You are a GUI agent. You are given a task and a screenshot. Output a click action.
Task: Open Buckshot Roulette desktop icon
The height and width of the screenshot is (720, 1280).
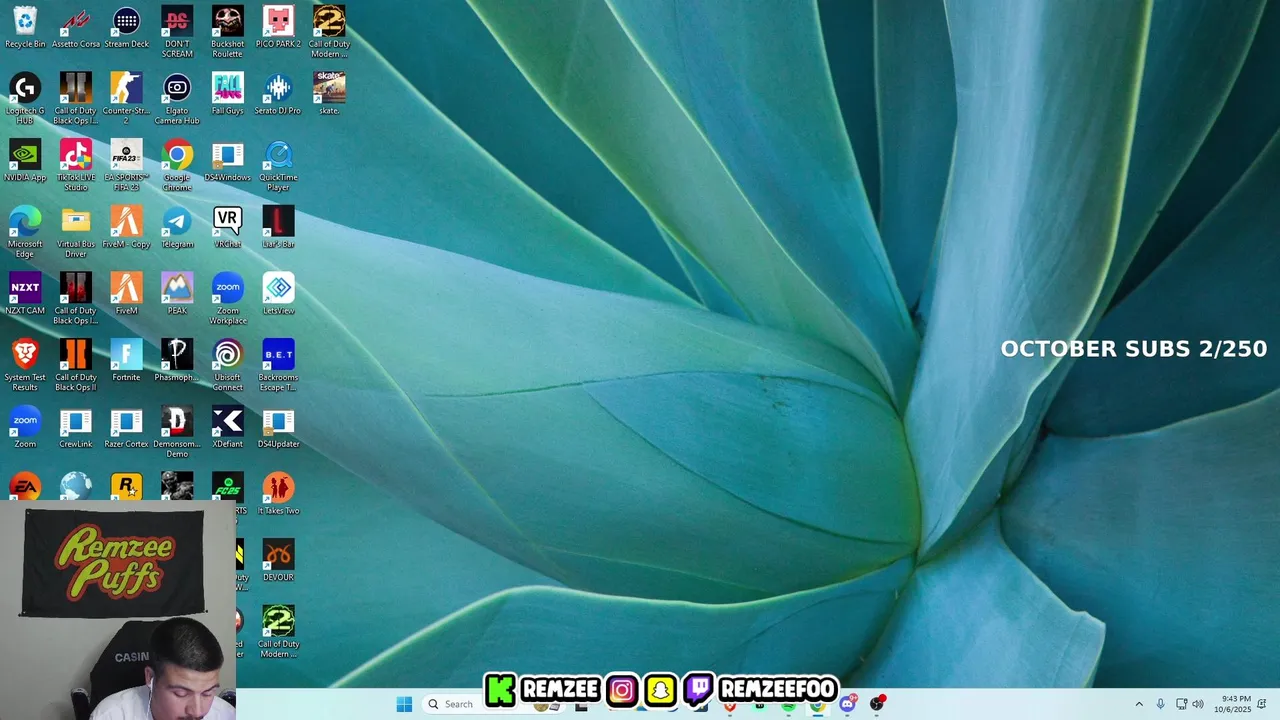click(x=228, y=31)
